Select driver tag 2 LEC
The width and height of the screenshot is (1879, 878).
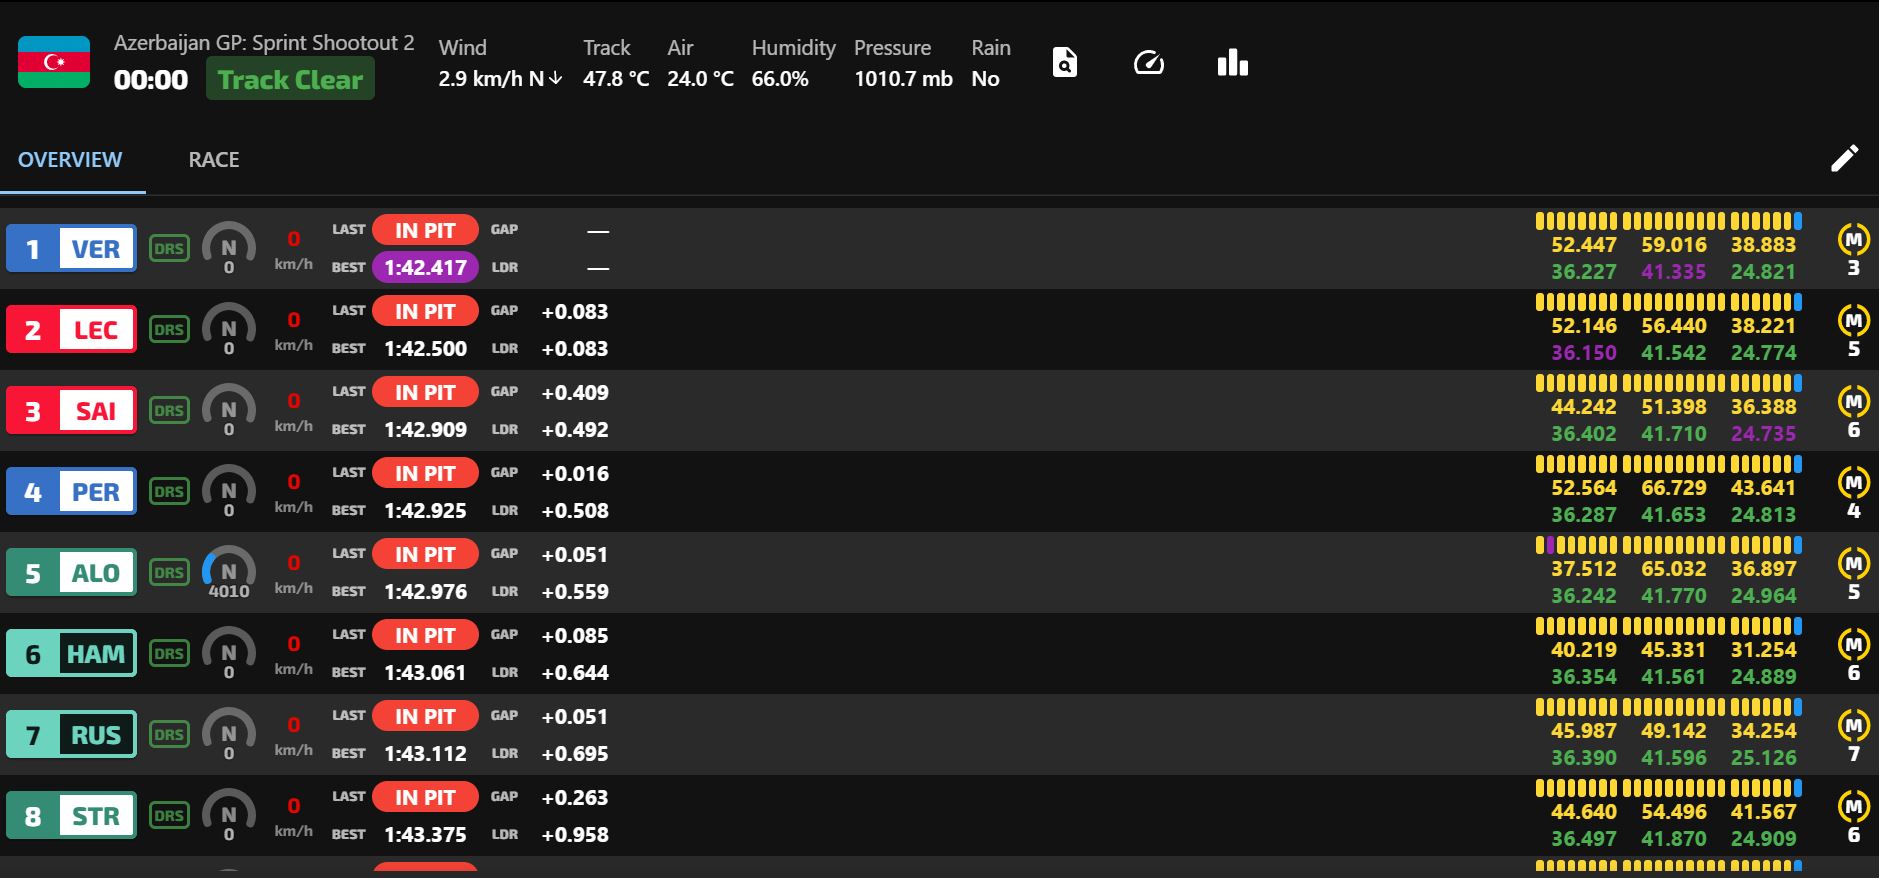tap(71, 330)
